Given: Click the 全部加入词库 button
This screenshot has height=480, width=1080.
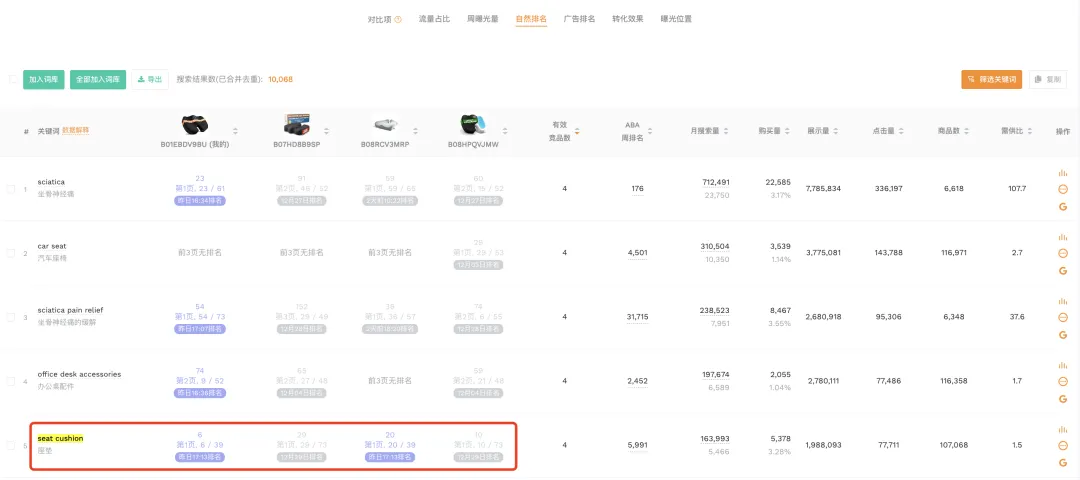Looking at the screenshot, I should (98, 79).
